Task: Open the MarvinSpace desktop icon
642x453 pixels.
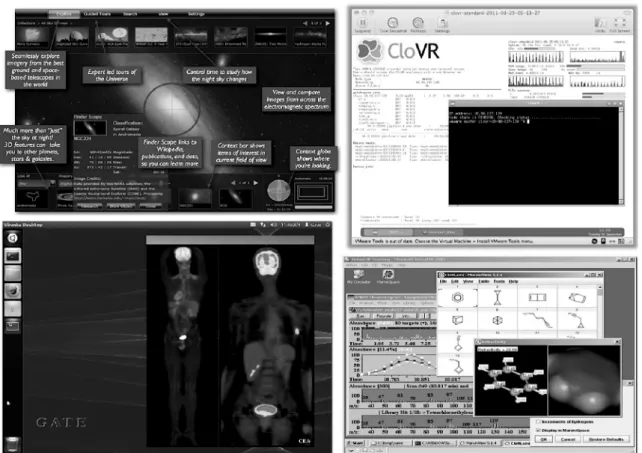Action: pos(388,274)
